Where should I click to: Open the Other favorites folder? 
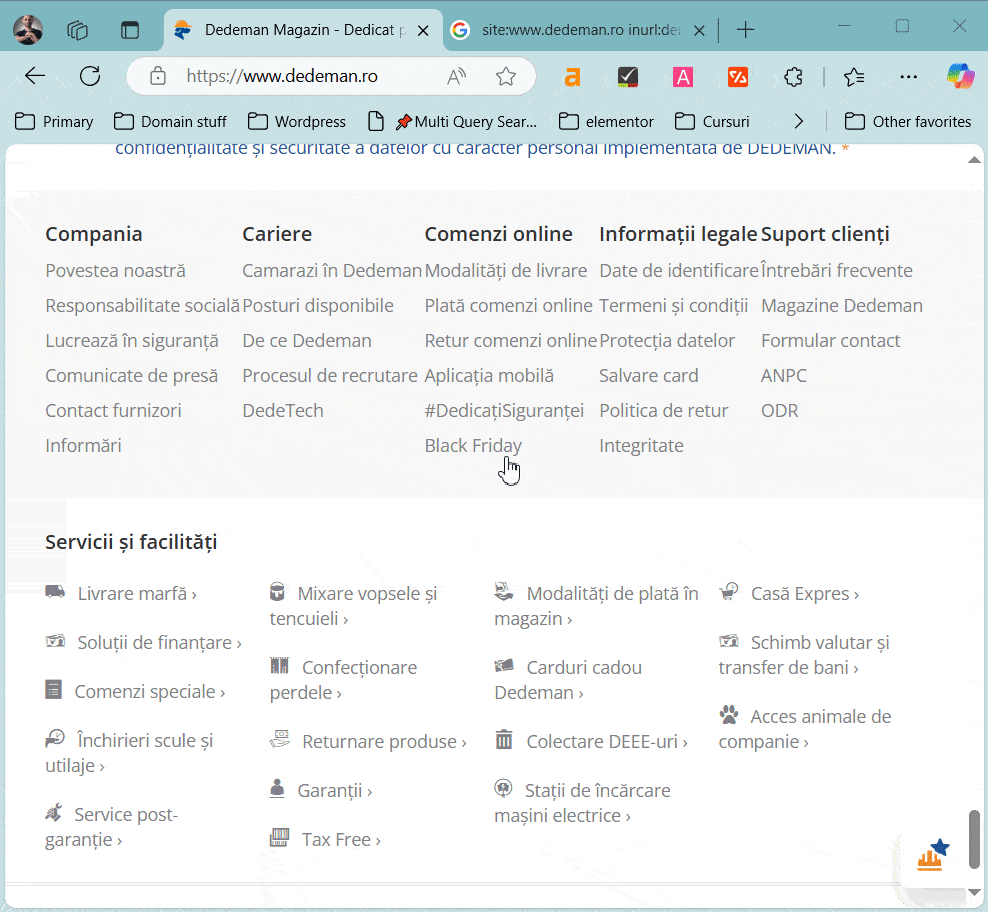tap(908, 121)
